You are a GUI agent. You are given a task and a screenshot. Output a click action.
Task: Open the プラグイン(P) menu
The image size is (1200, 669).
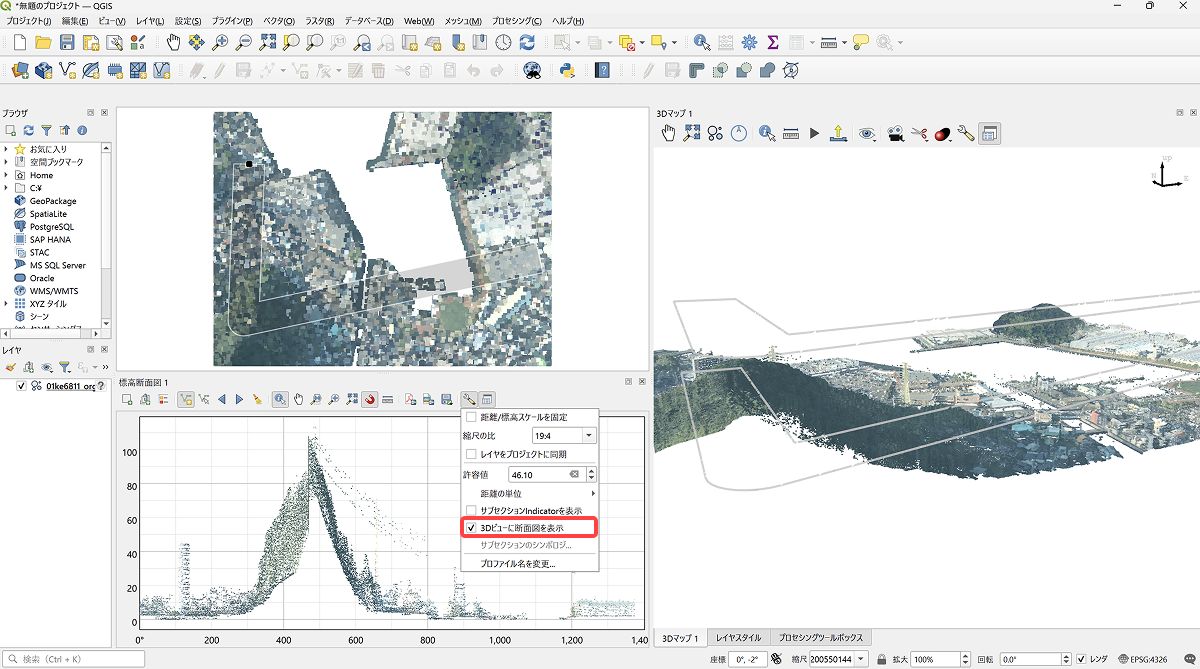coord(232,21)
